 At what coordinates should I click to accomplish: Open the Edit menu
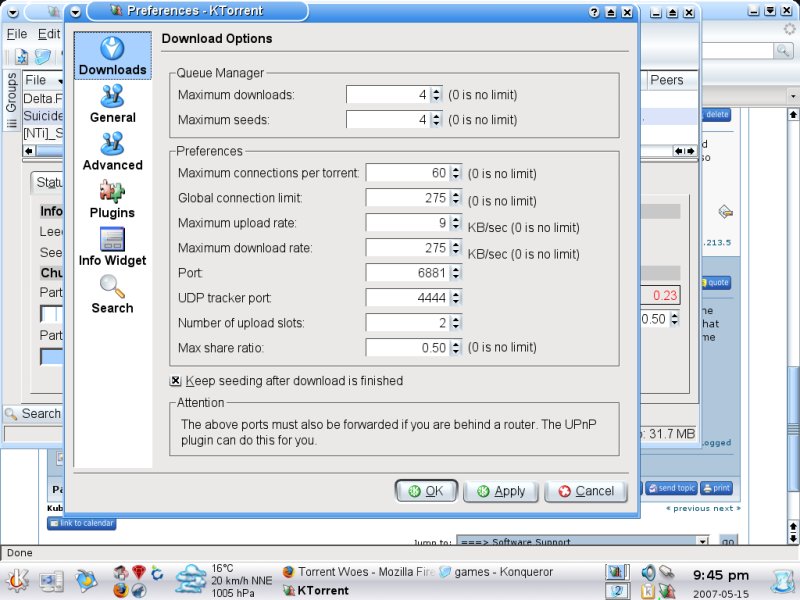(x=49, y=33)
